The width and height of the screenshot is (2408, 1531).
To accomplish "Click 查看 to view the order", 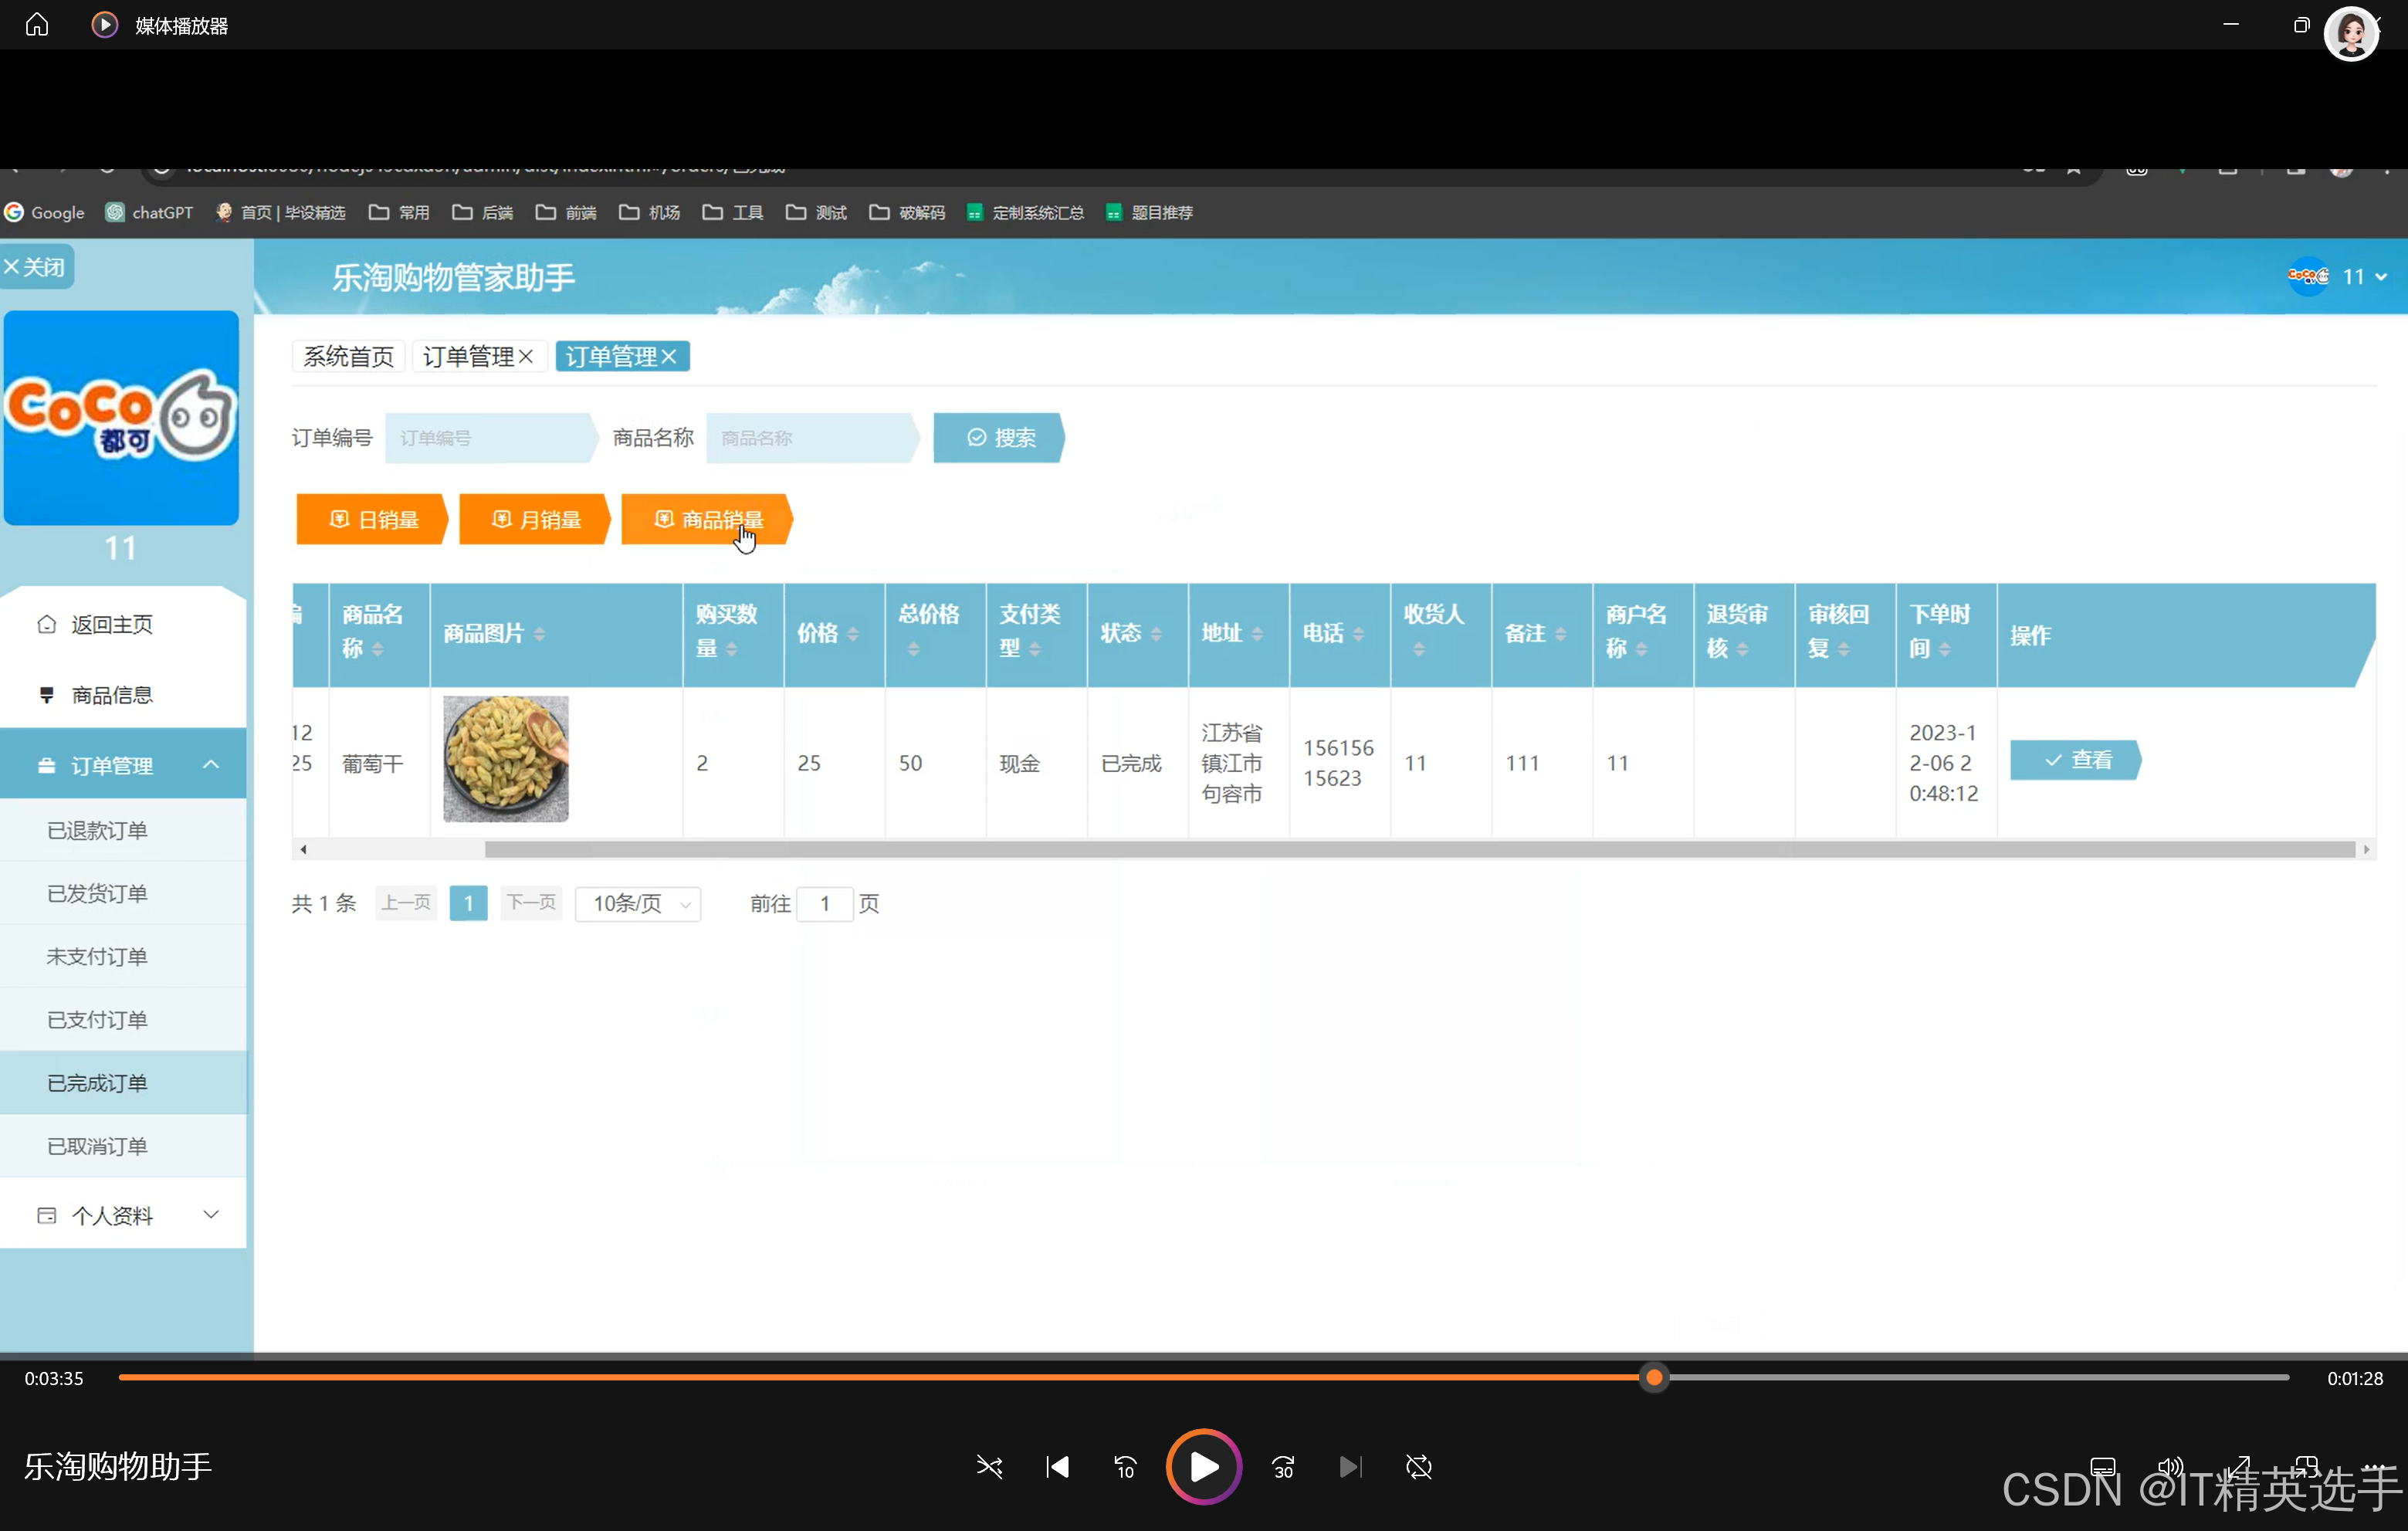I will 2076,760.
